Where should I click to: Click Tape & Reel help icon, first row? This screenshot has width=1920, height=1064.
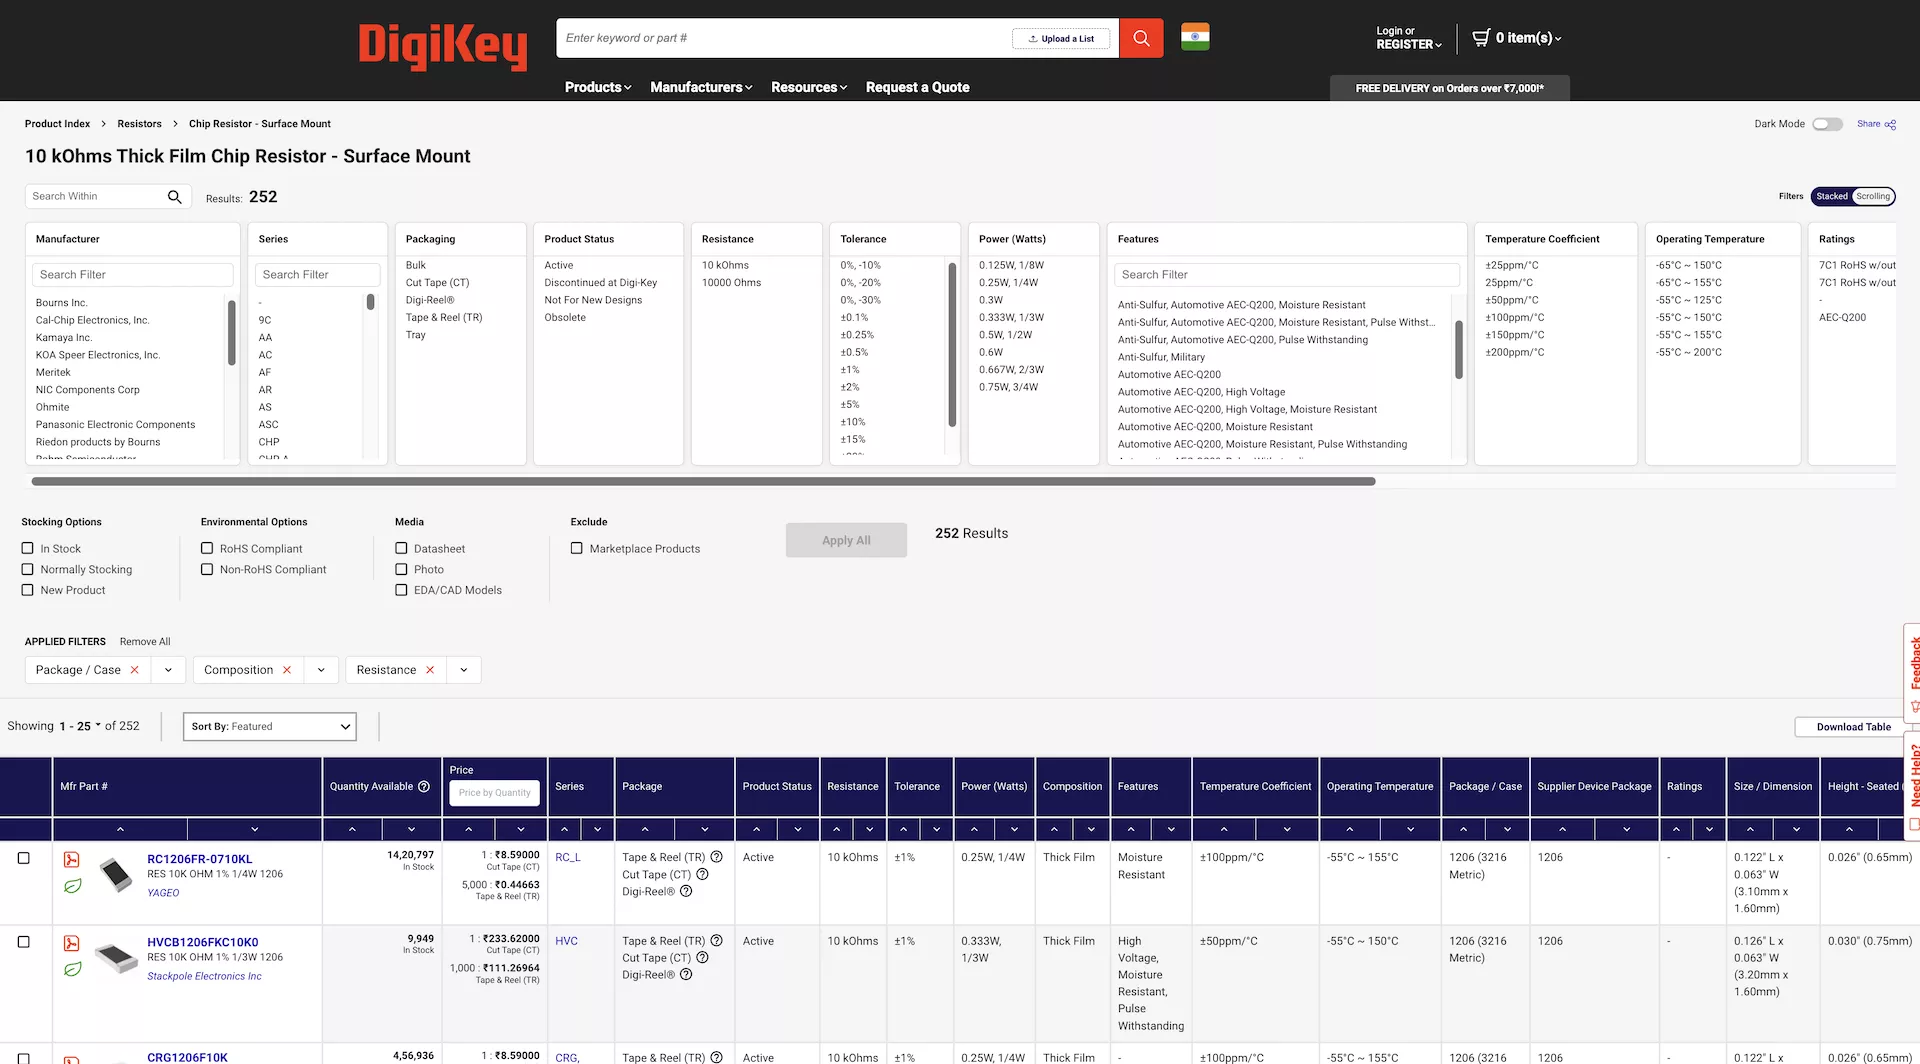coord(716,858)
